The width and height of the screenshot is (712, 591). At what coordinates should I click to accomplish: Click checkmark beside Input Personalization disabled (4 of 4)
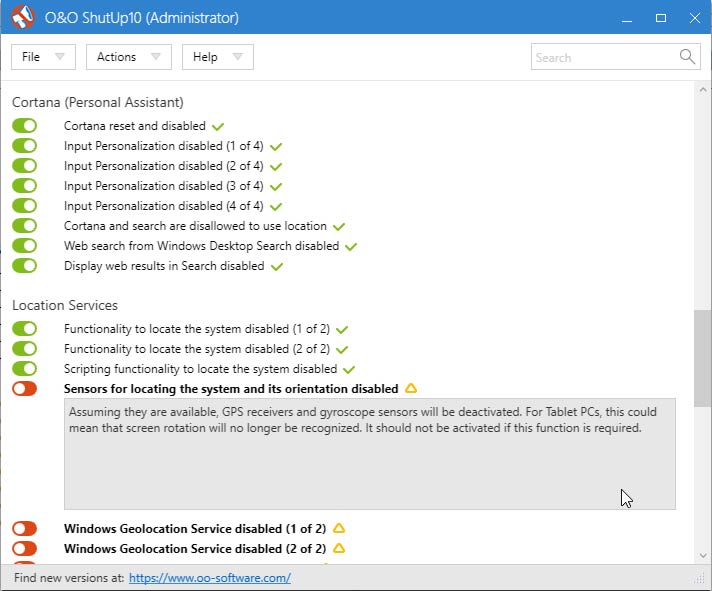(276, 206)
